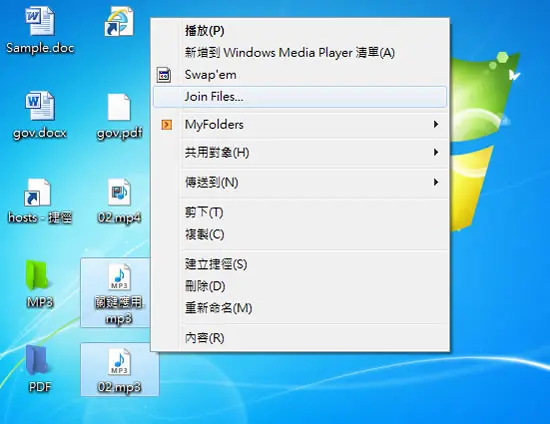Screen dimensions: 550x424
Task: Open 內容(R) properties menu entry
Action: pos(300,338)
